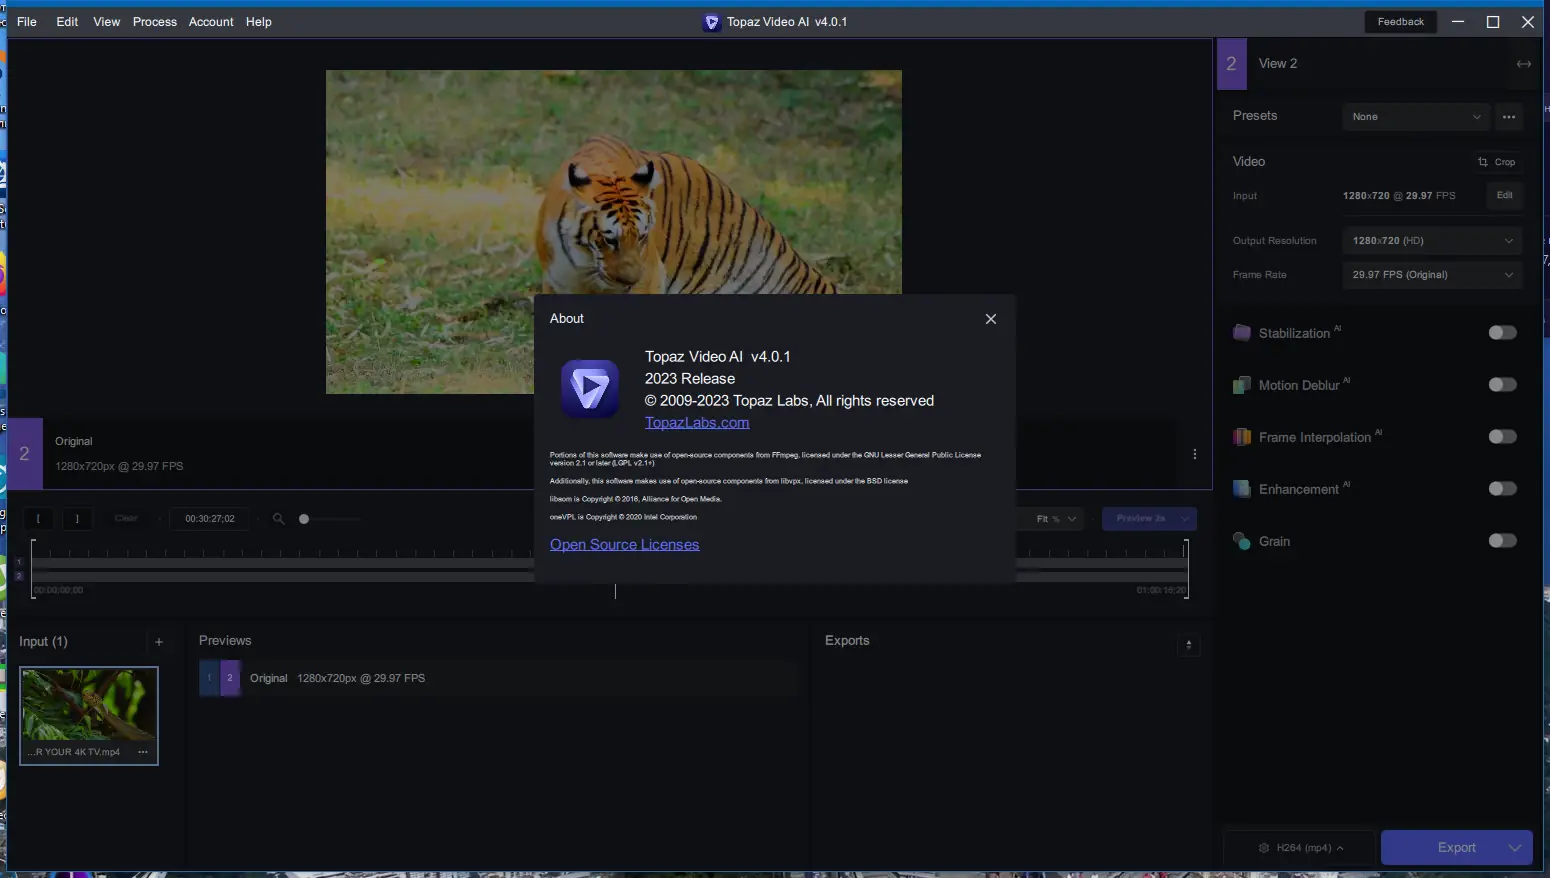The height and width of the screenshot is (878, 1550).
Task: Open the Account menu
Action: pyautogui.click(x=211, y=22)
